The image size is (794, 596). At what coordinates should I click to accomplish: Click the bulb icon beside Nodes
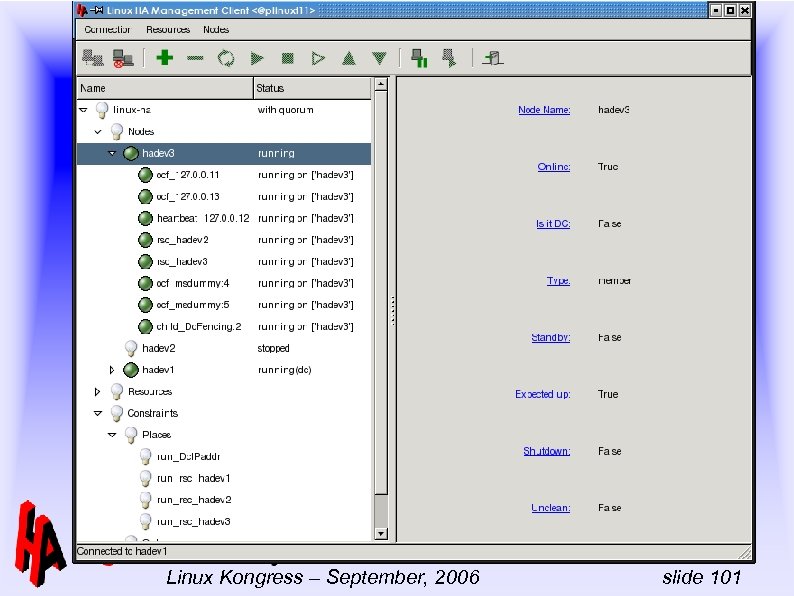116,132
